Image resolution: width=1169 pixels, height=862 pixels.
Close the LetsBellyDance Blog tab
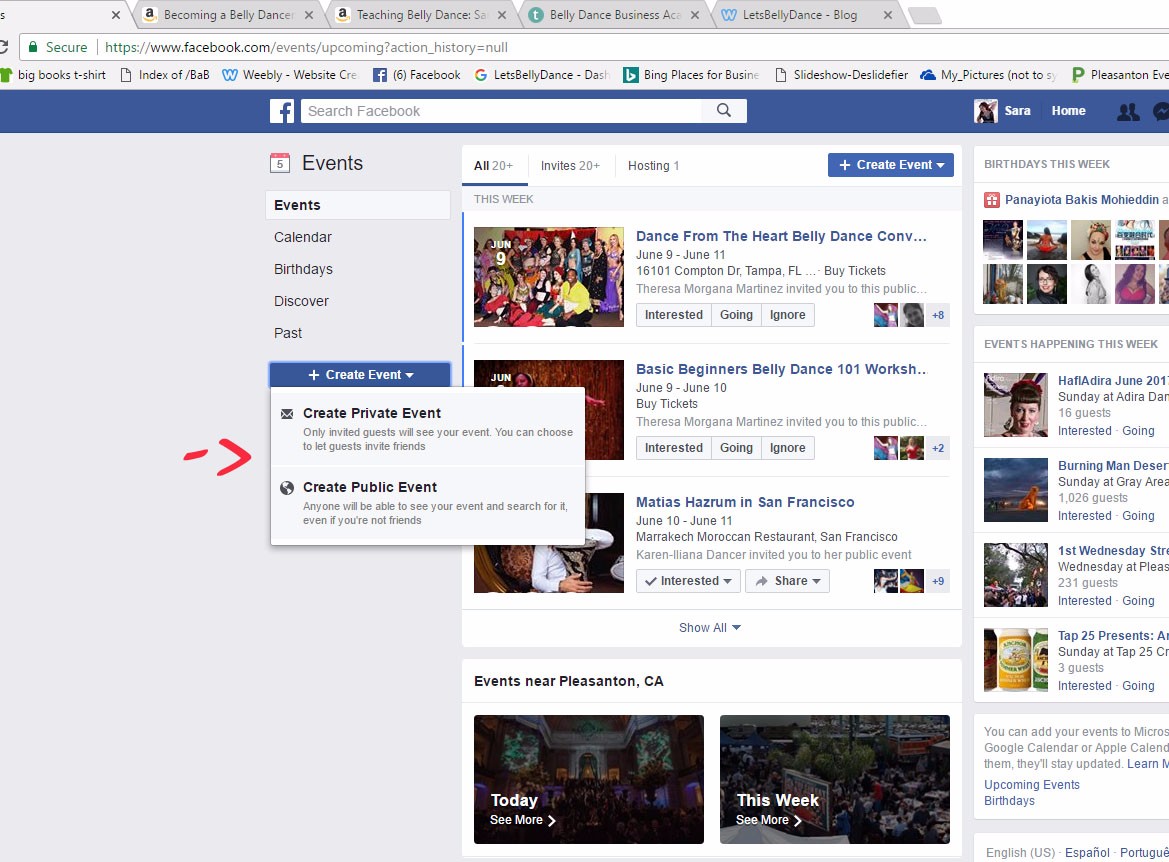(888, 15)
